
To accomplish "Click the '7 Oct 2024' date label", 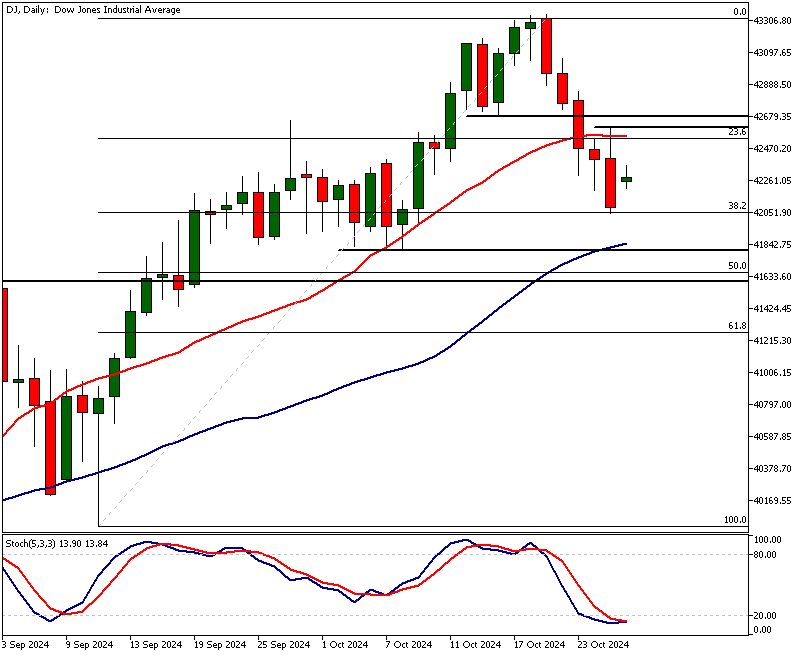I will pyautogui.click(x=409, y=645).
